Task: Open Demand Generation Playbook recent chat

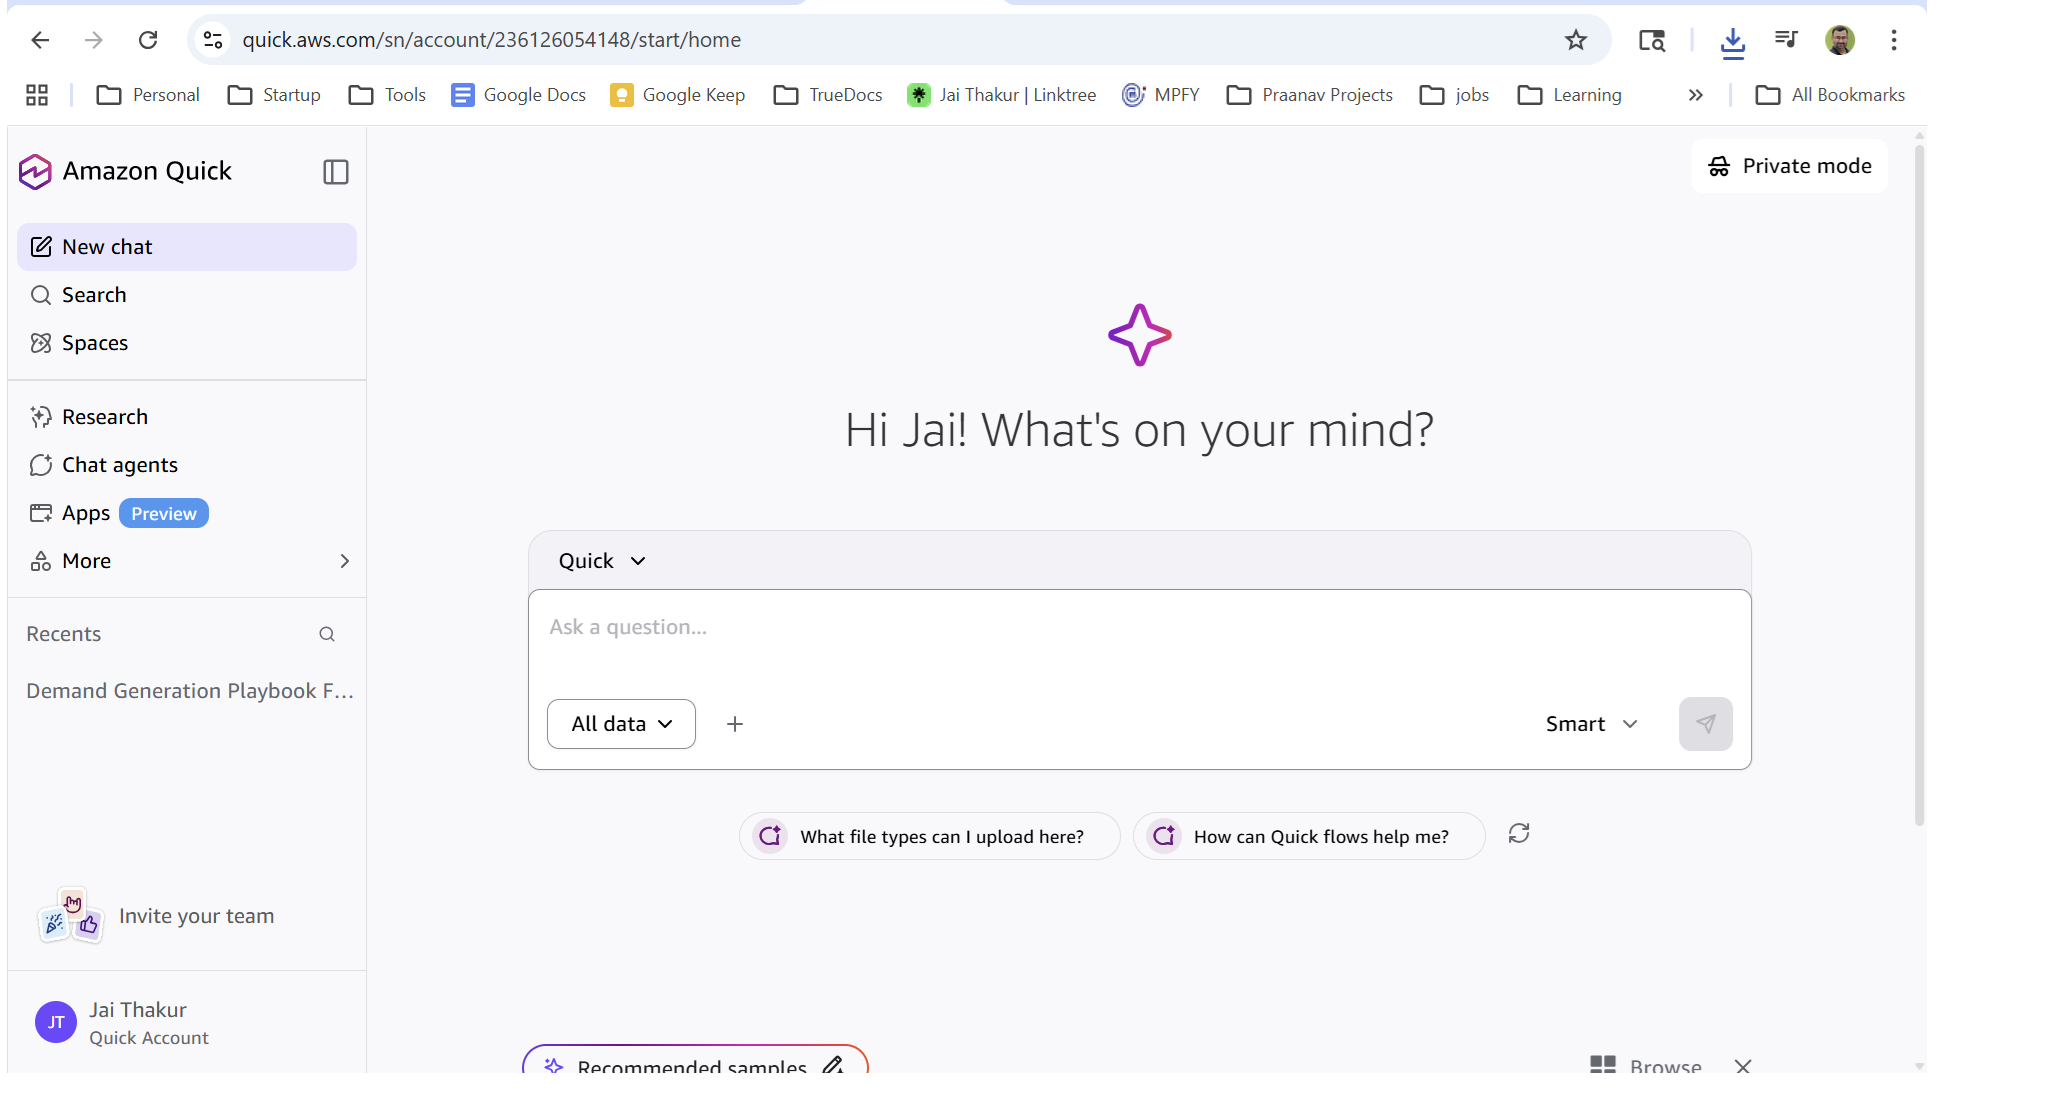Action: (x=189, y=691)
